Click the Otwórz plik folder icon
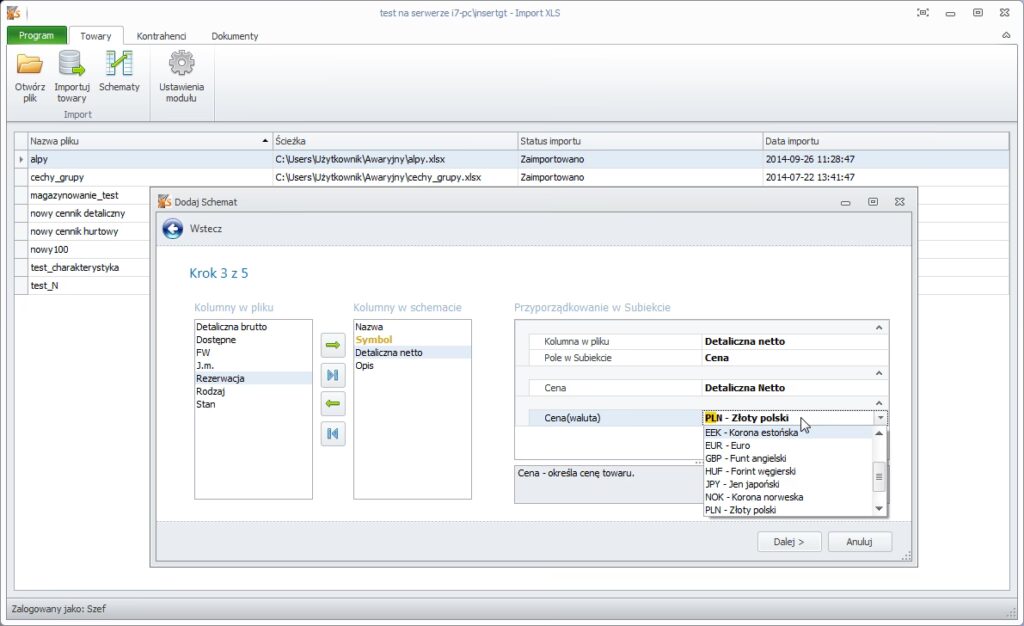The height and width of the screenshot is (626, 1024). [30, 64]
